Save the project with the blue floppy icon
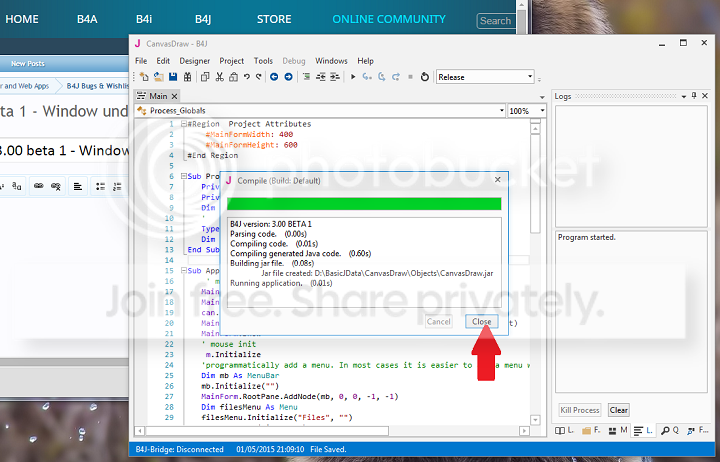This screenshot has height=462, width=720. 173,77
